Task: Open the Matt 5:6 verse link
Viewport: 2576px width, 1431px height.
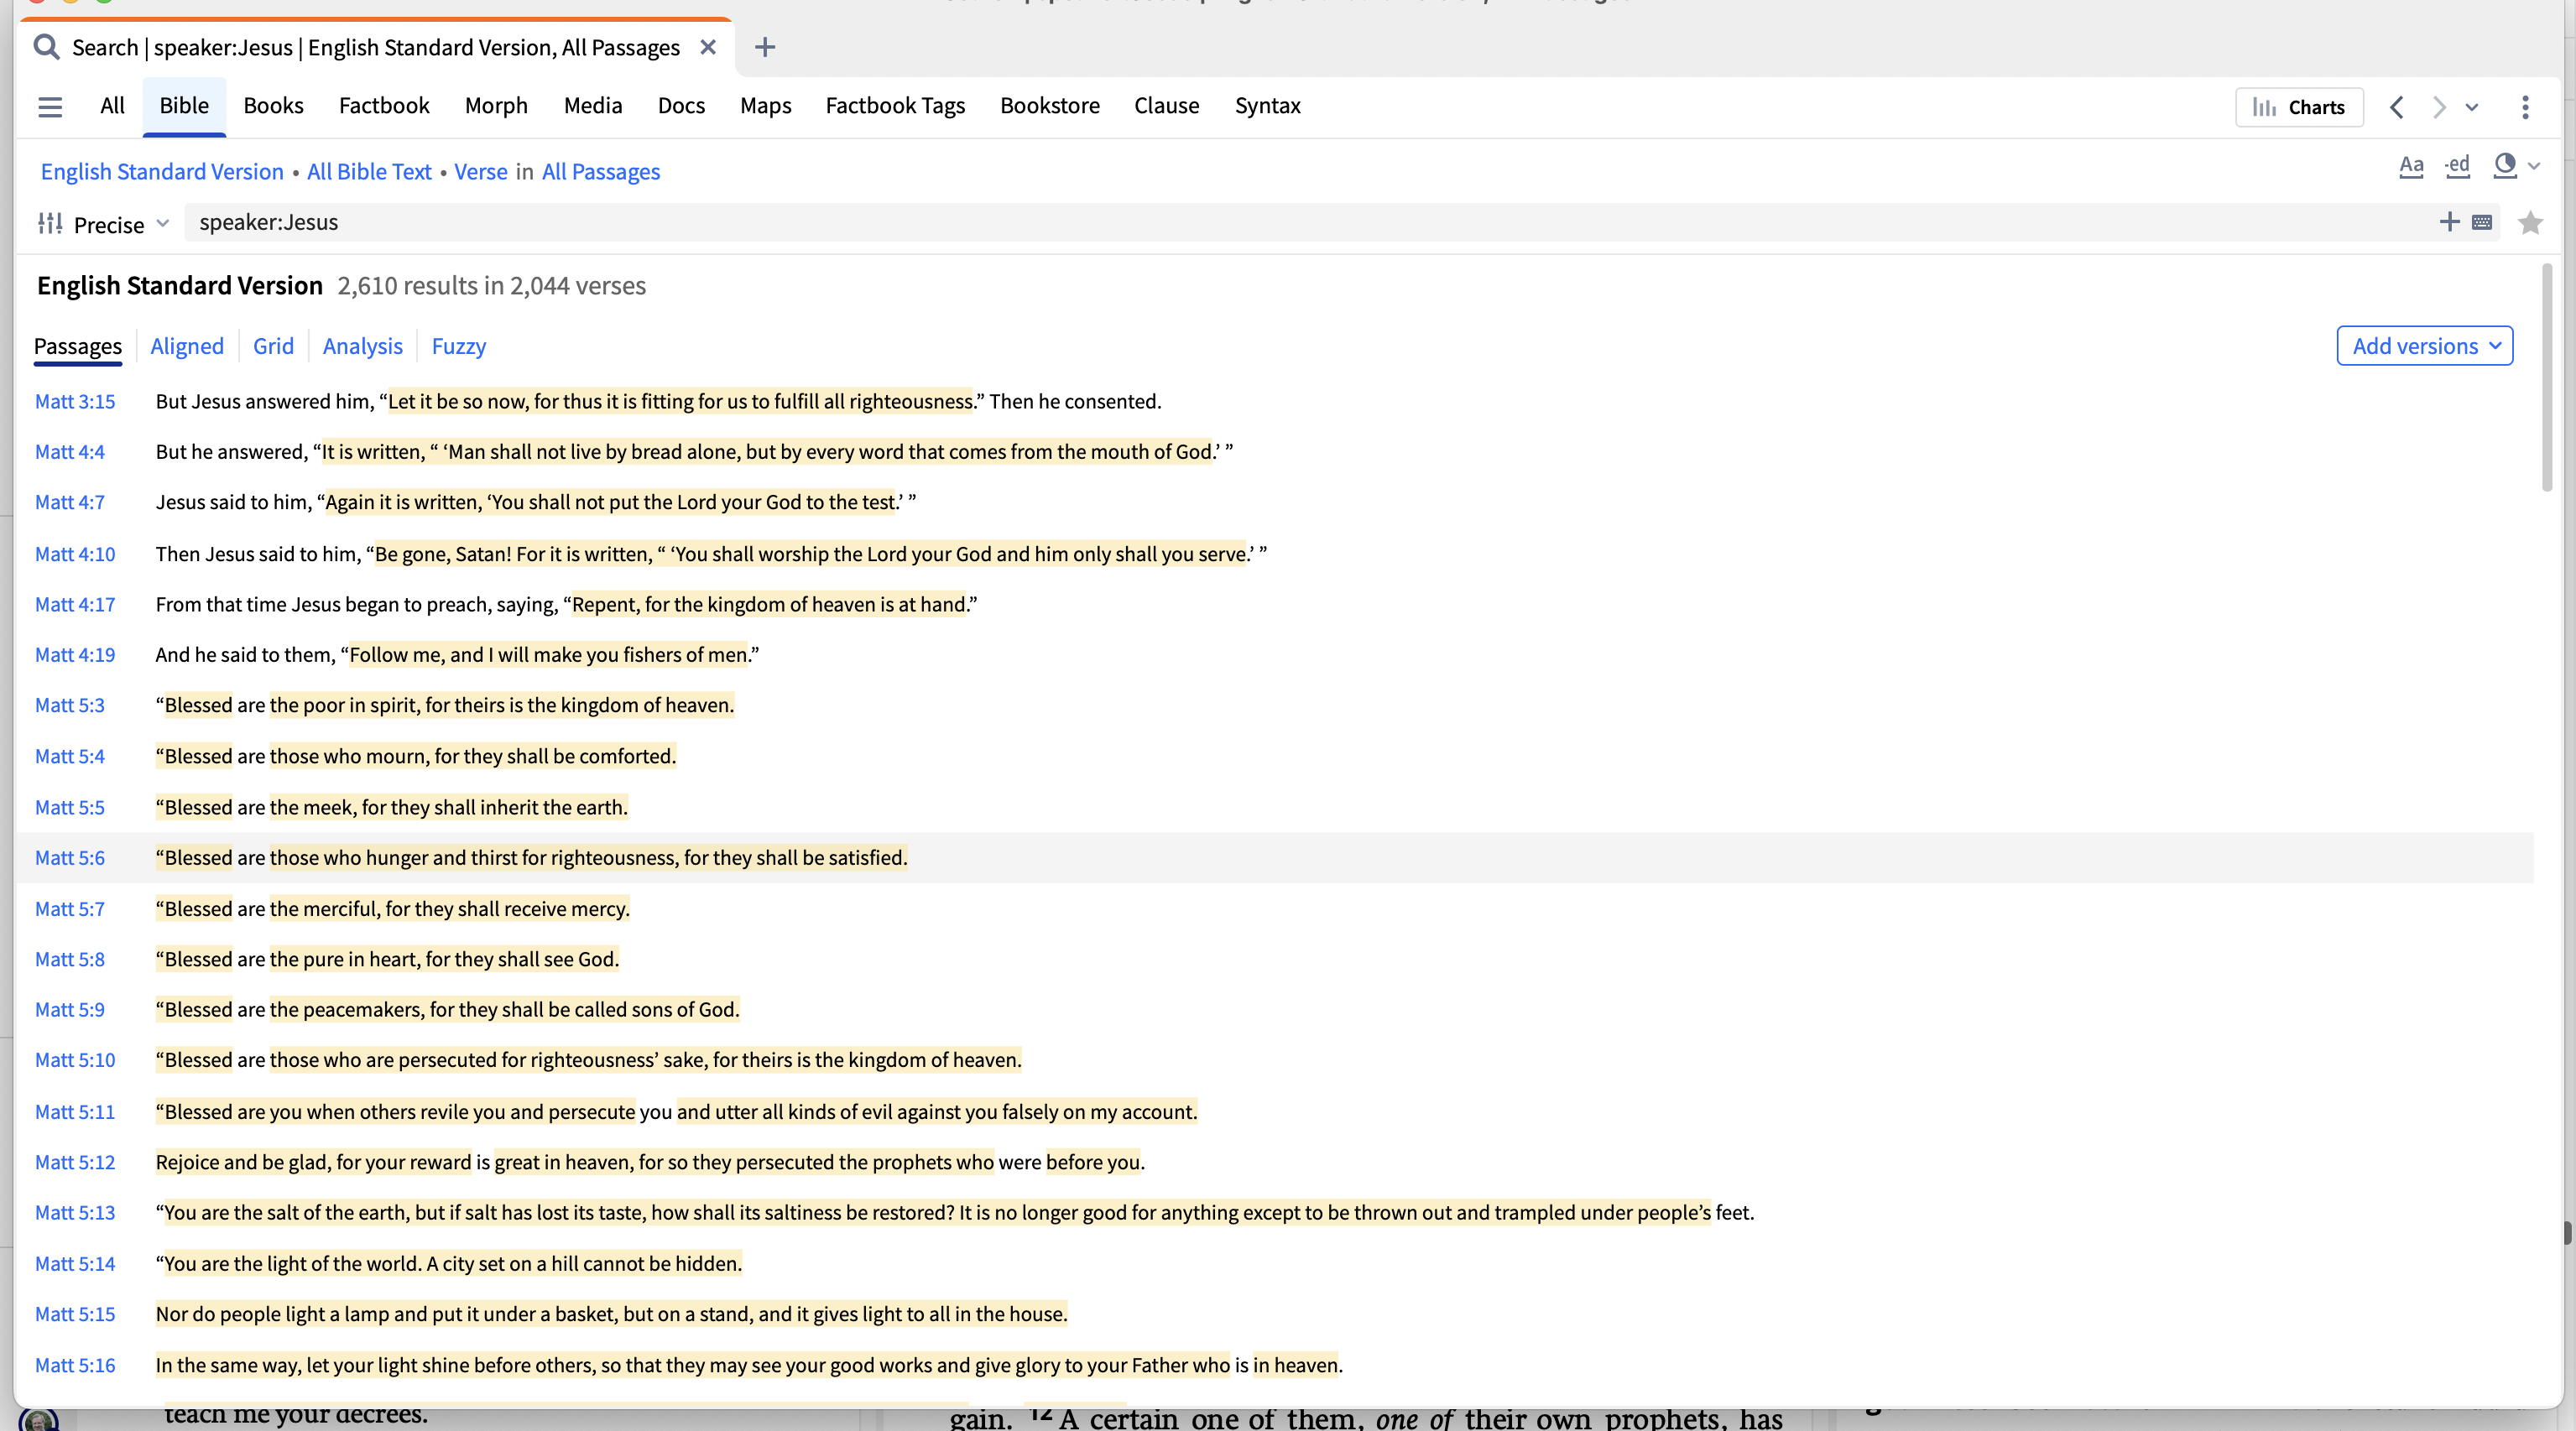Action: pyautogui.click(x=70, y=858)
